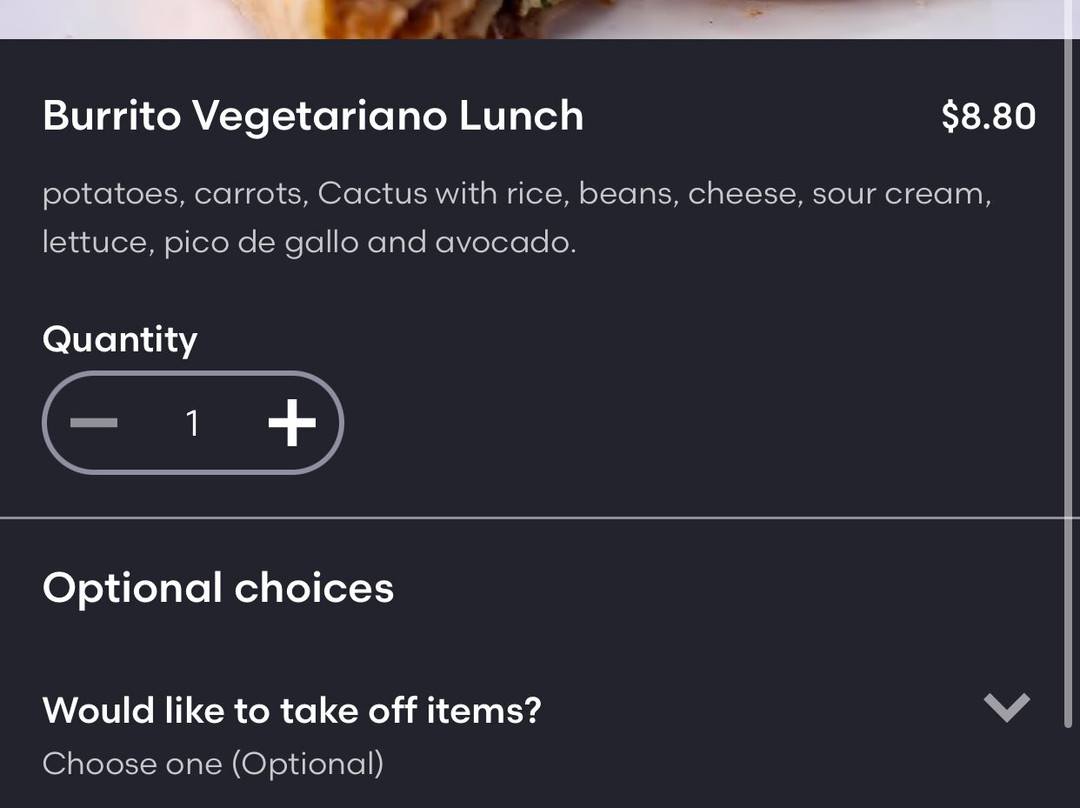
Task: Click the Optional choices heading
Action: click(x=217, y=587)
